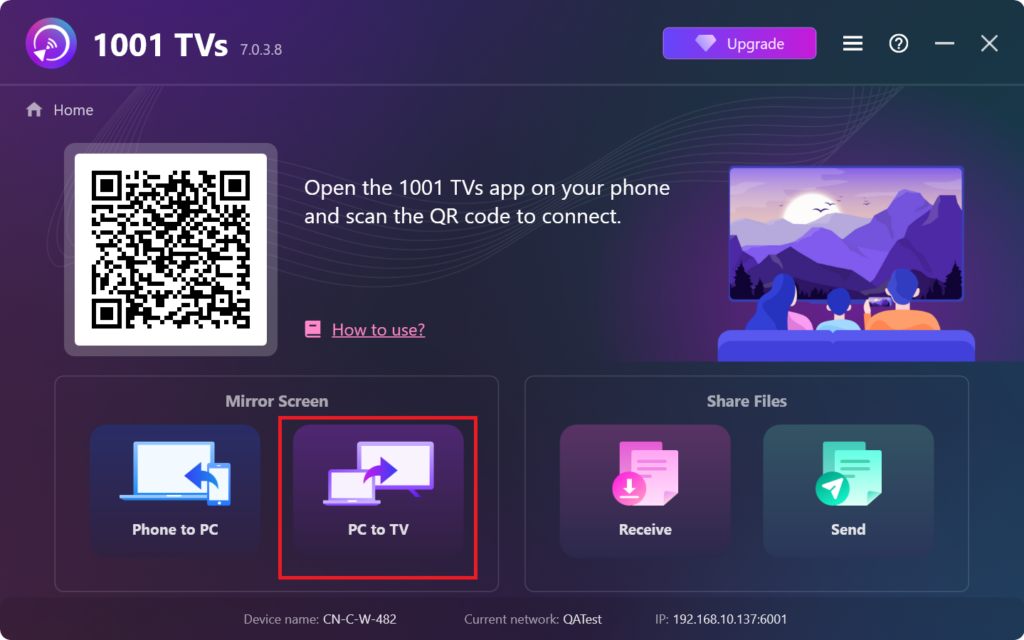Select the PC to TV mirror option
1024x640 pixels.
pos(378,490)
